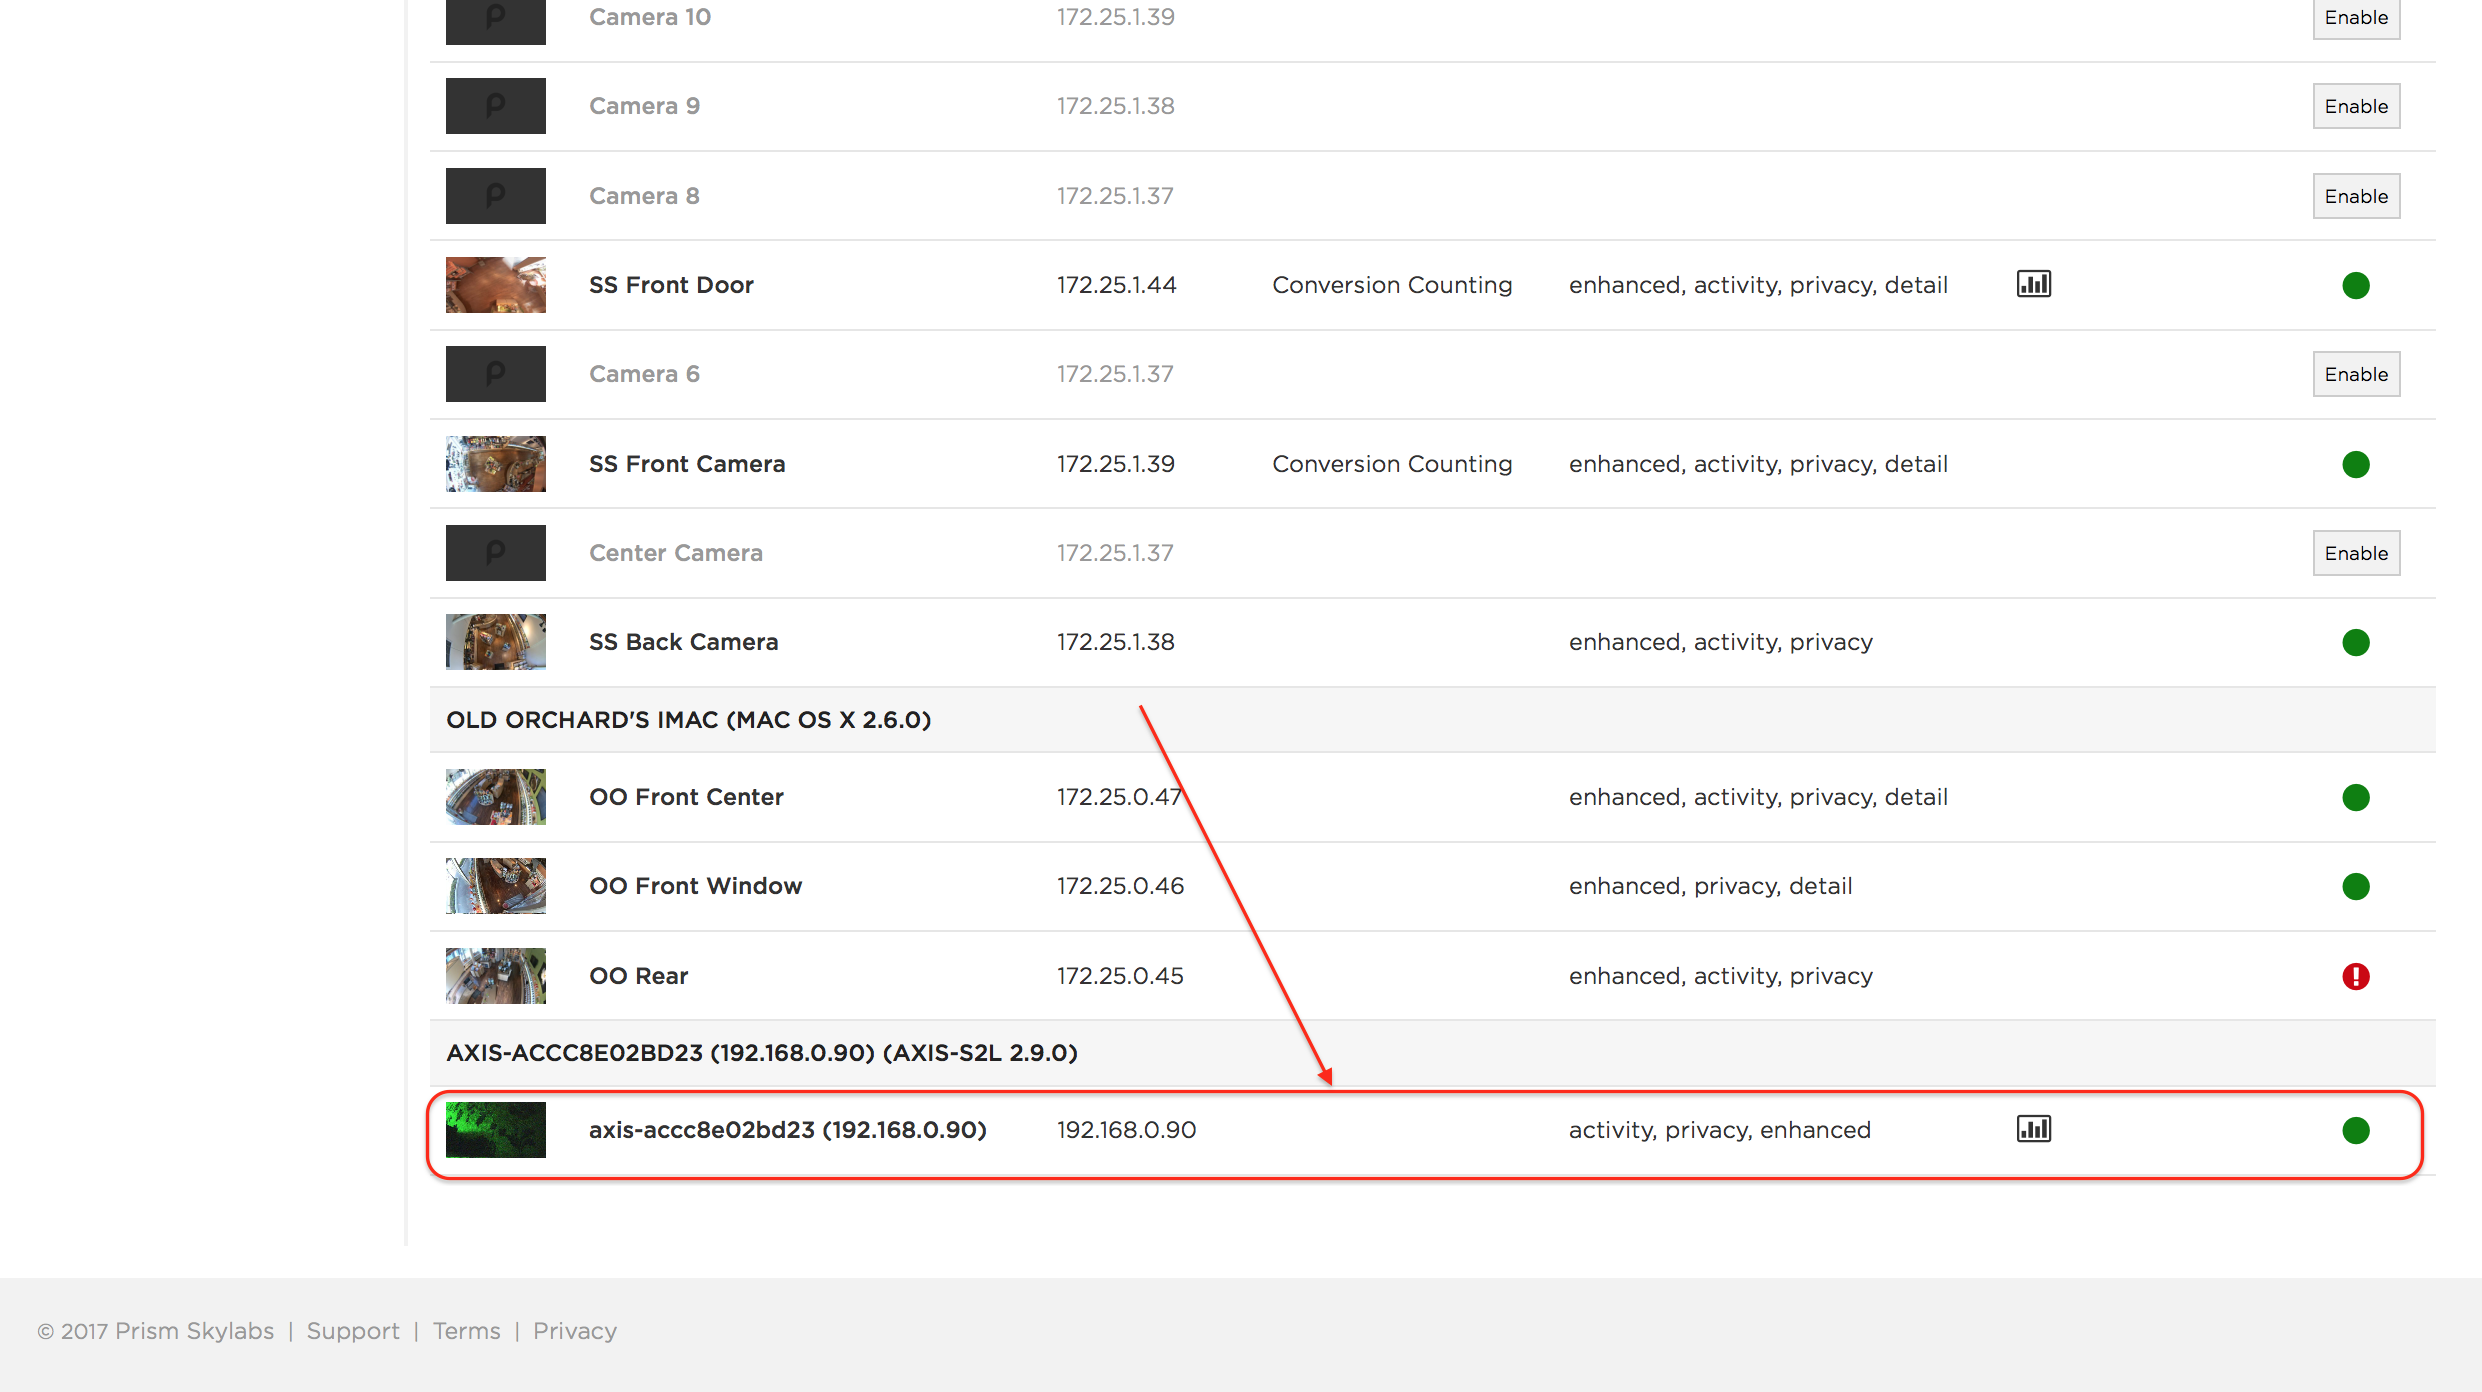This screenshot has width=2482, height=1392.
Task: Enable Center Camera
Action: [2356, 553]
